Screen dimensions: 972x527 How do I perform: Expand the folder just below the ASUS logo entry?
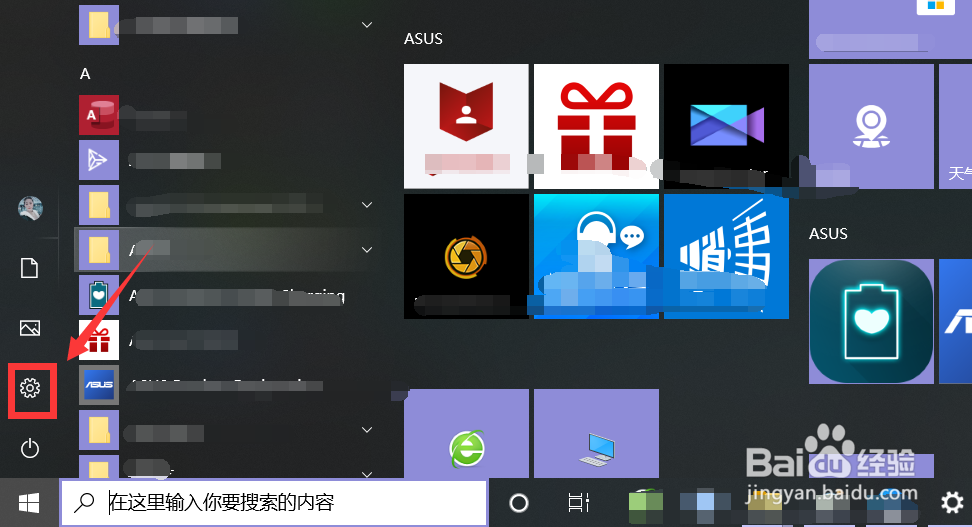[x=367, y=430]
